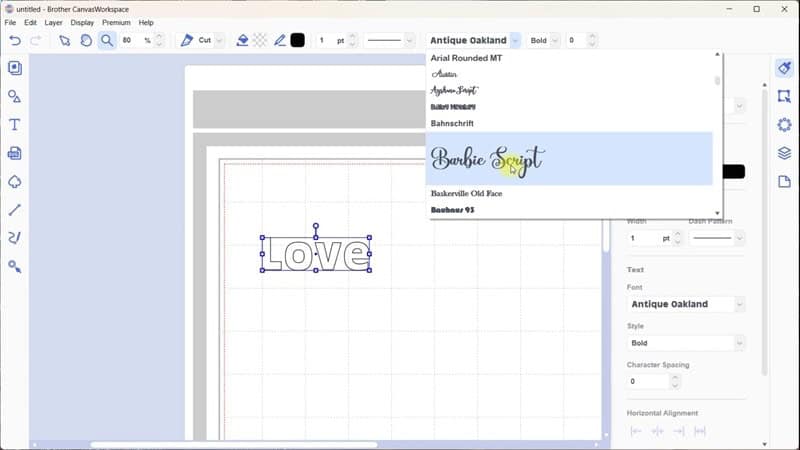Click the black color swatch in toolbar
The height and width of the screenshot is (450, 800).
[297, 40]
